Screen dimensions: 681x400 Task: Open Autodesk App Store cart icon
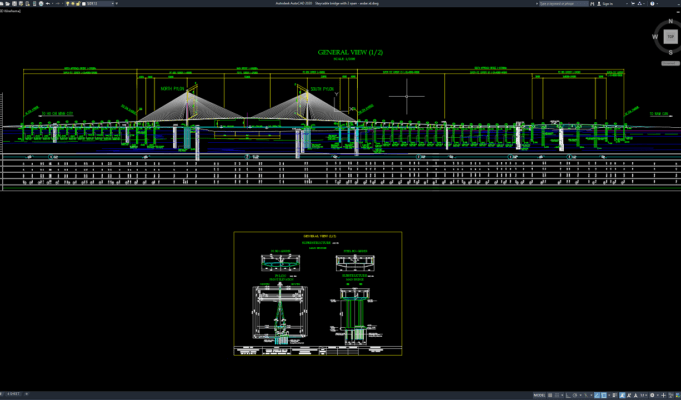[633, 3]
